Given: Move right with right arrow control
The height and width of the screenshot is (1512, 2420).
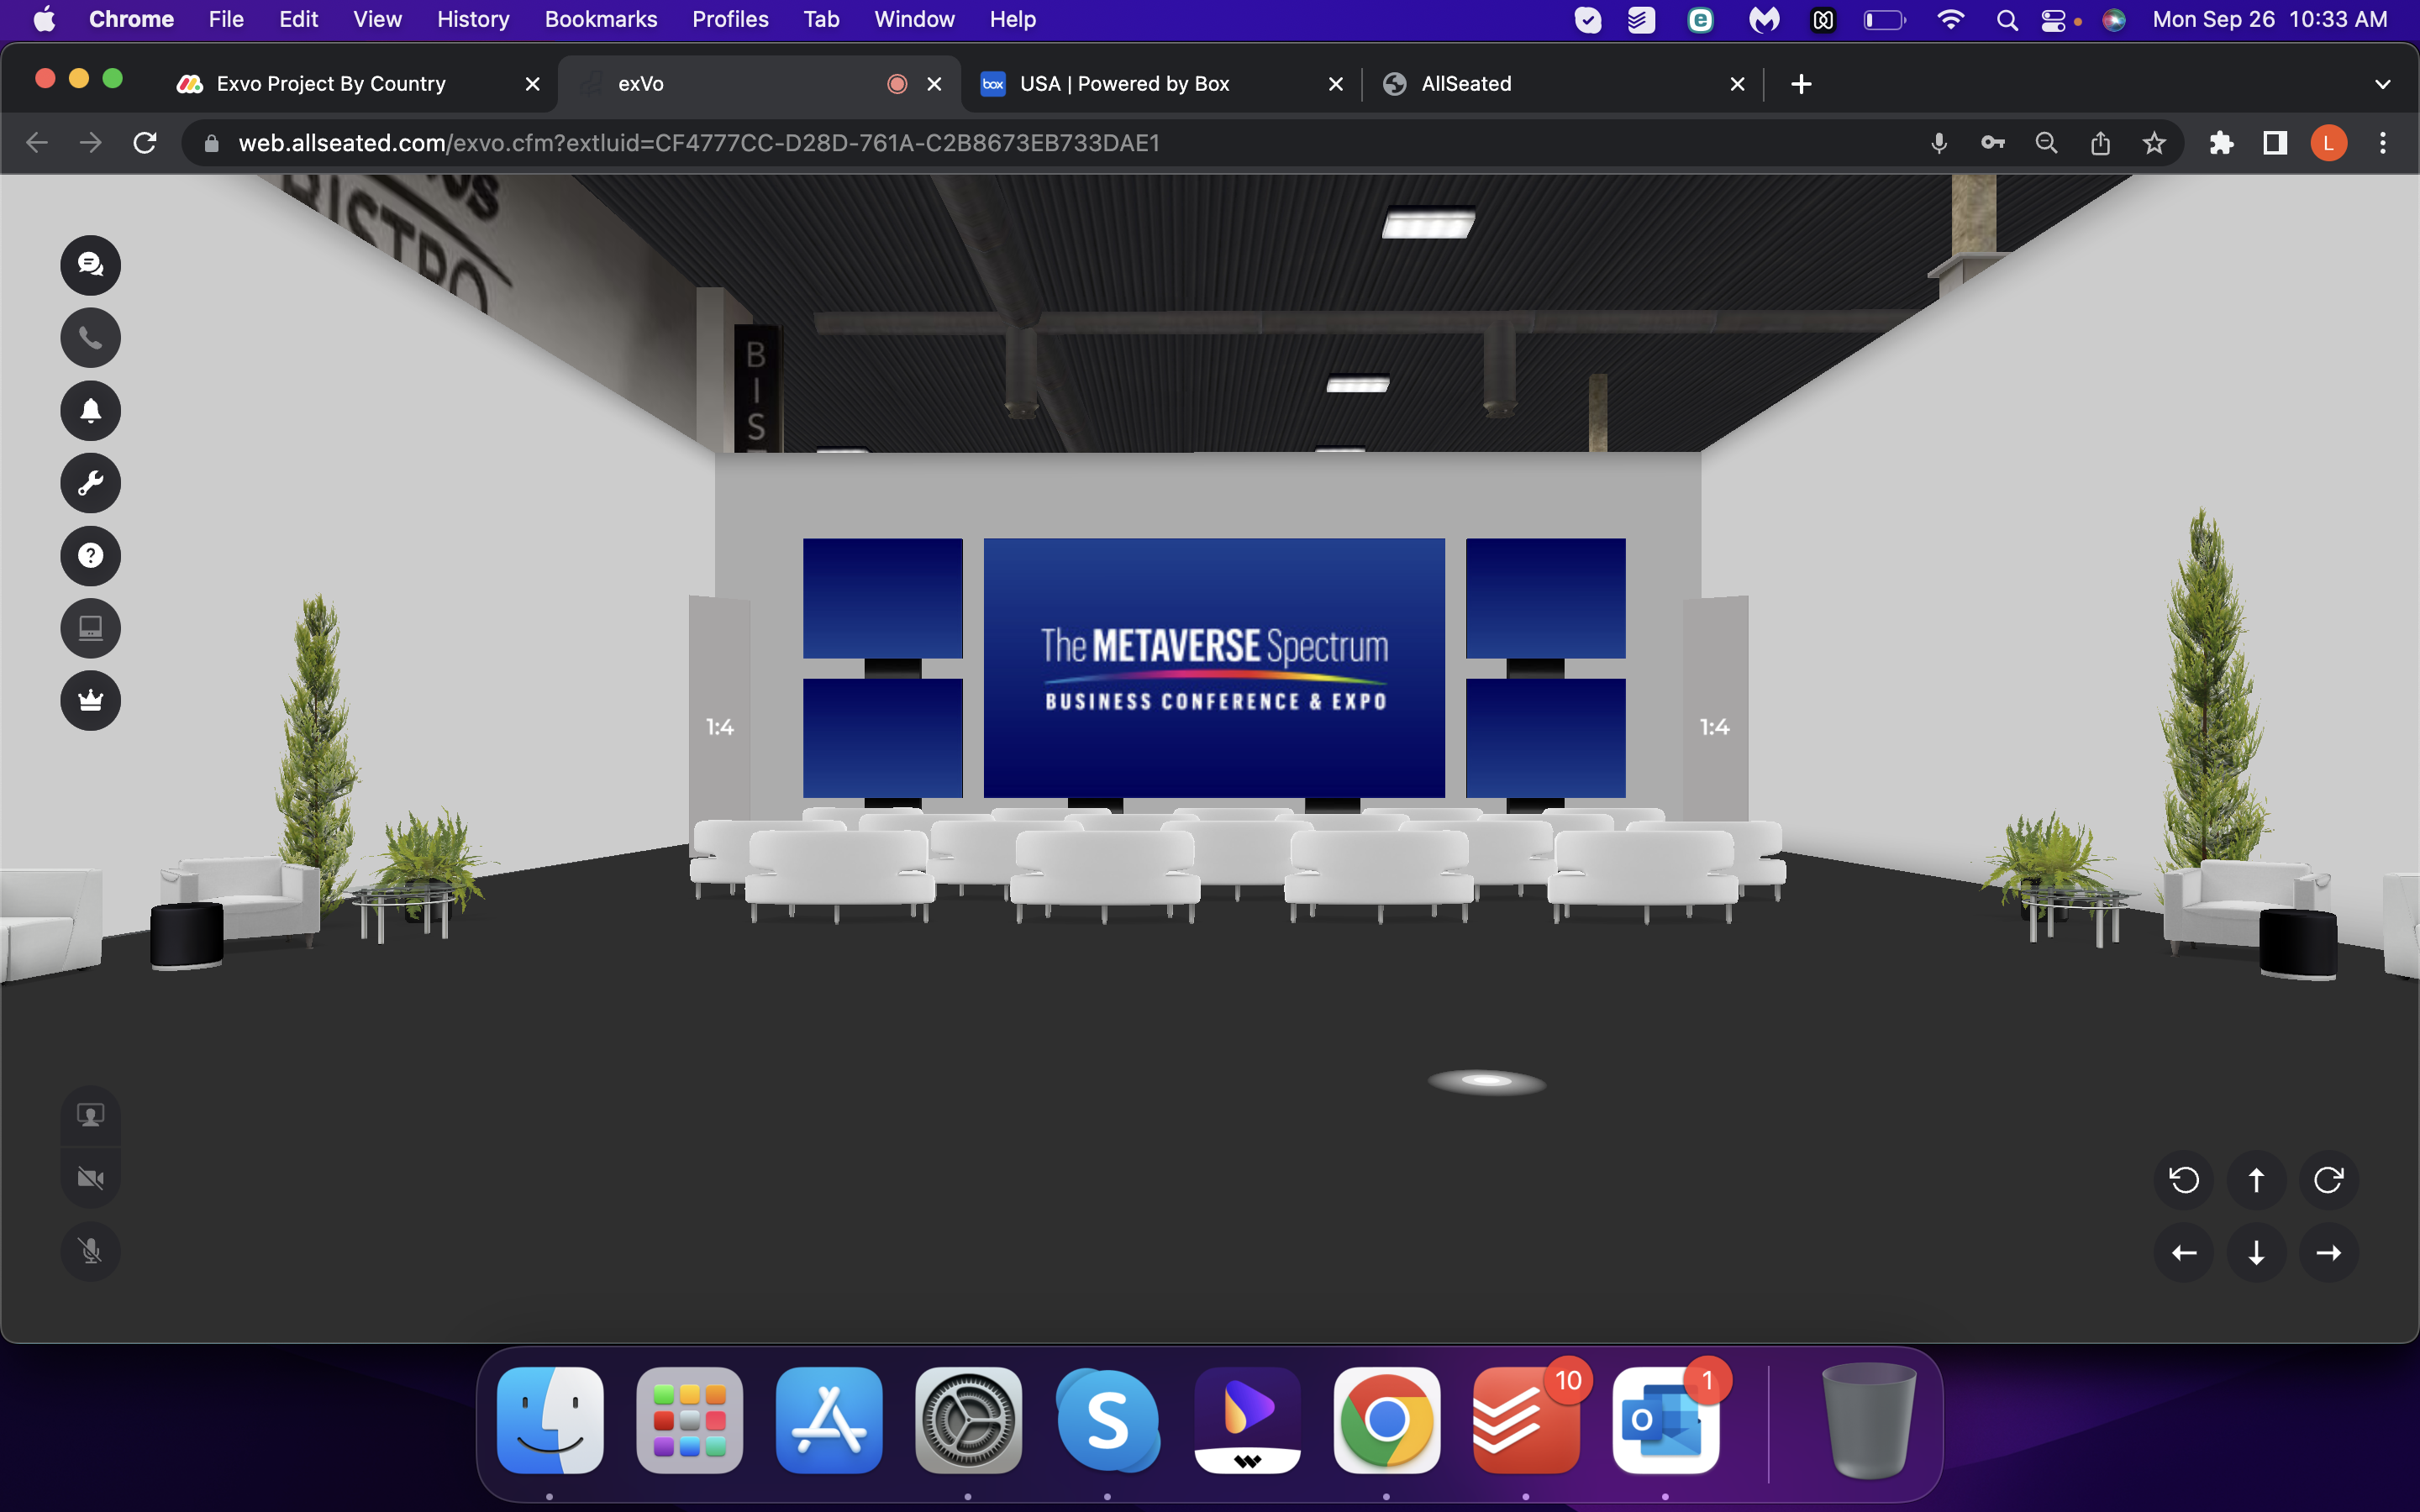Looking at the screenshot, I should (2328, 1252).
